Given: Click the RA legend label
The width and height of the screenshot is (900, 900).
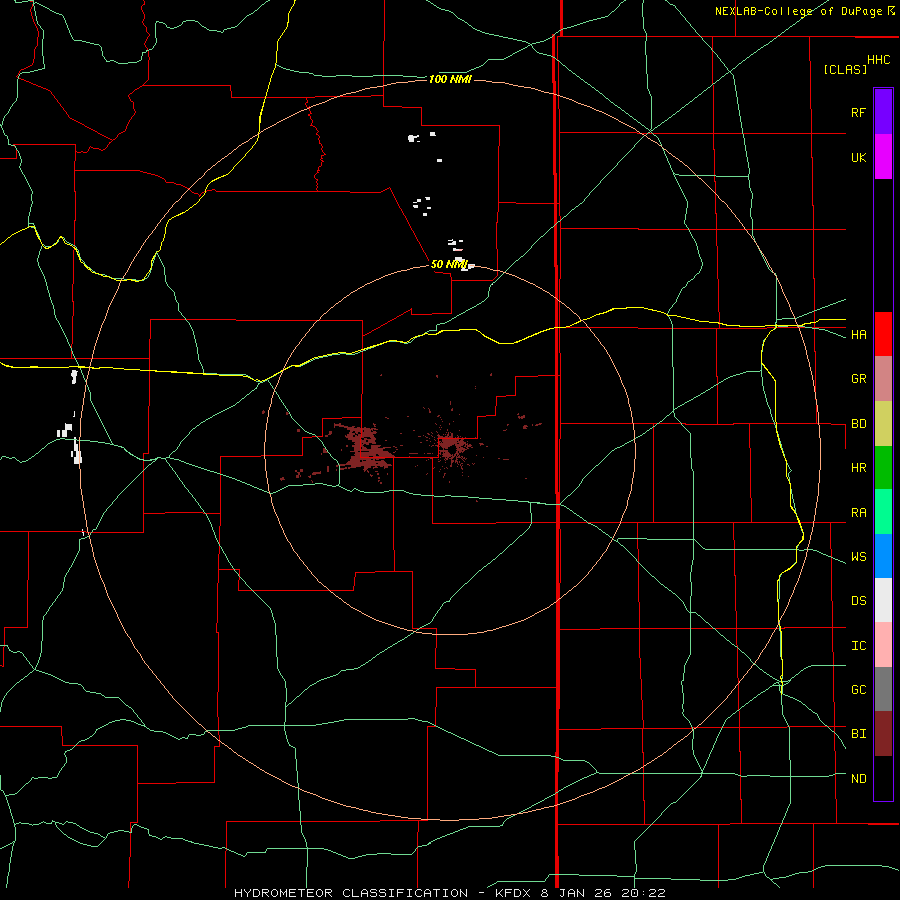Looking at the screenshot, I should point(858,513).
